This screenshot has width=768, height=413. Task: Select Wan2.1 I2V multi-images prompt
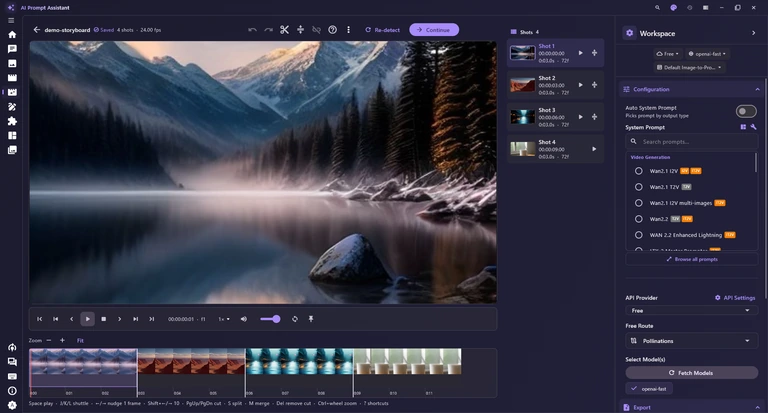[639, 203]
